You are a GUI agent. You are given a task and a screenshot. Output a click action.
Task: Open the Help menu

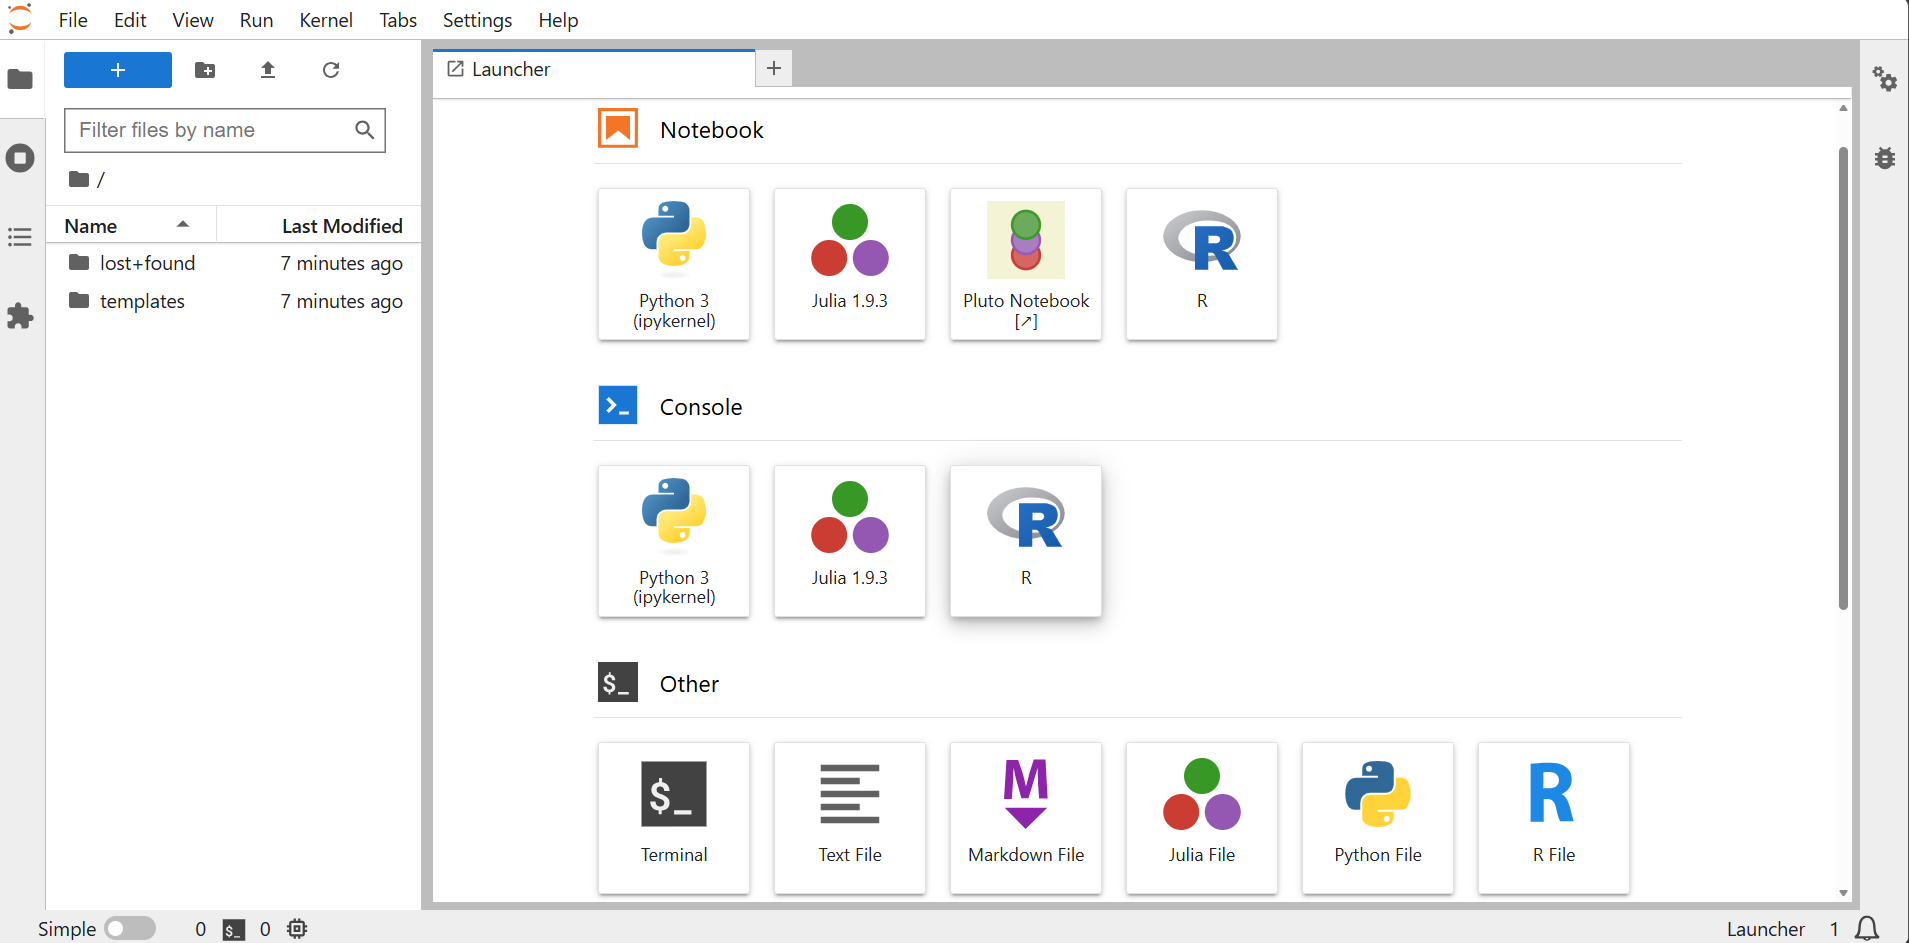point(558,20)
